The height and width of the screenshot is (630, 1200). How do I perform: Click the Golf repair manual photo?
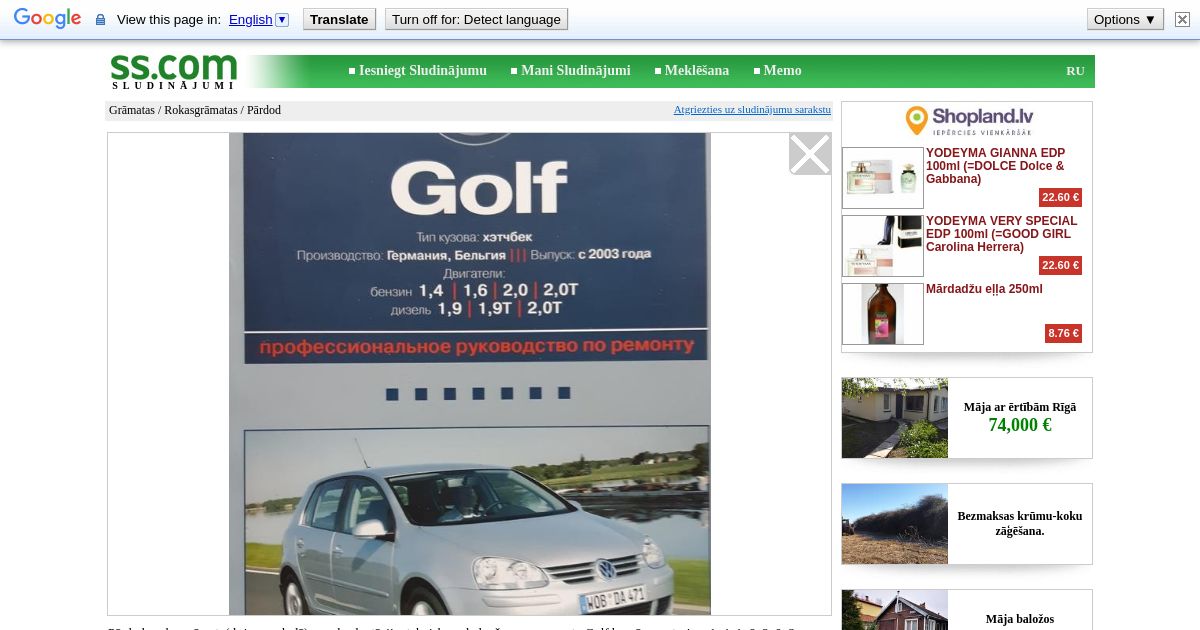(470, 374)
